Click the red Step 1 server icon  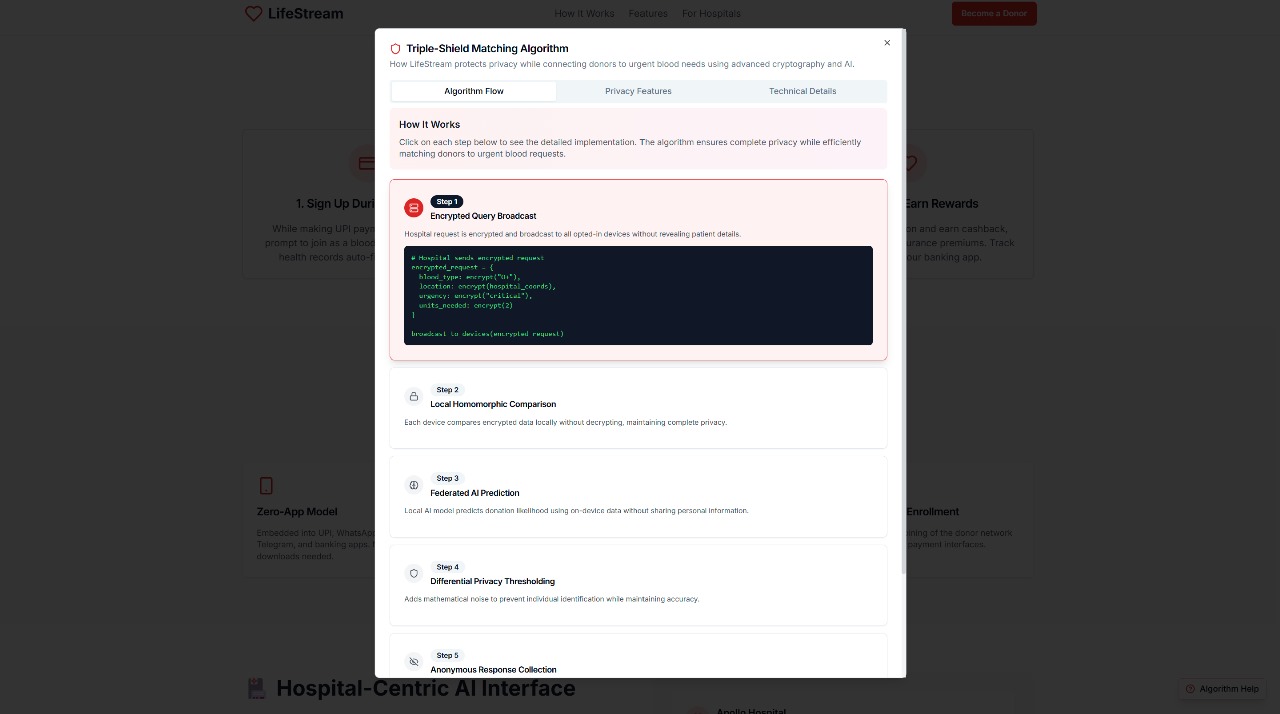pos(414,207)
